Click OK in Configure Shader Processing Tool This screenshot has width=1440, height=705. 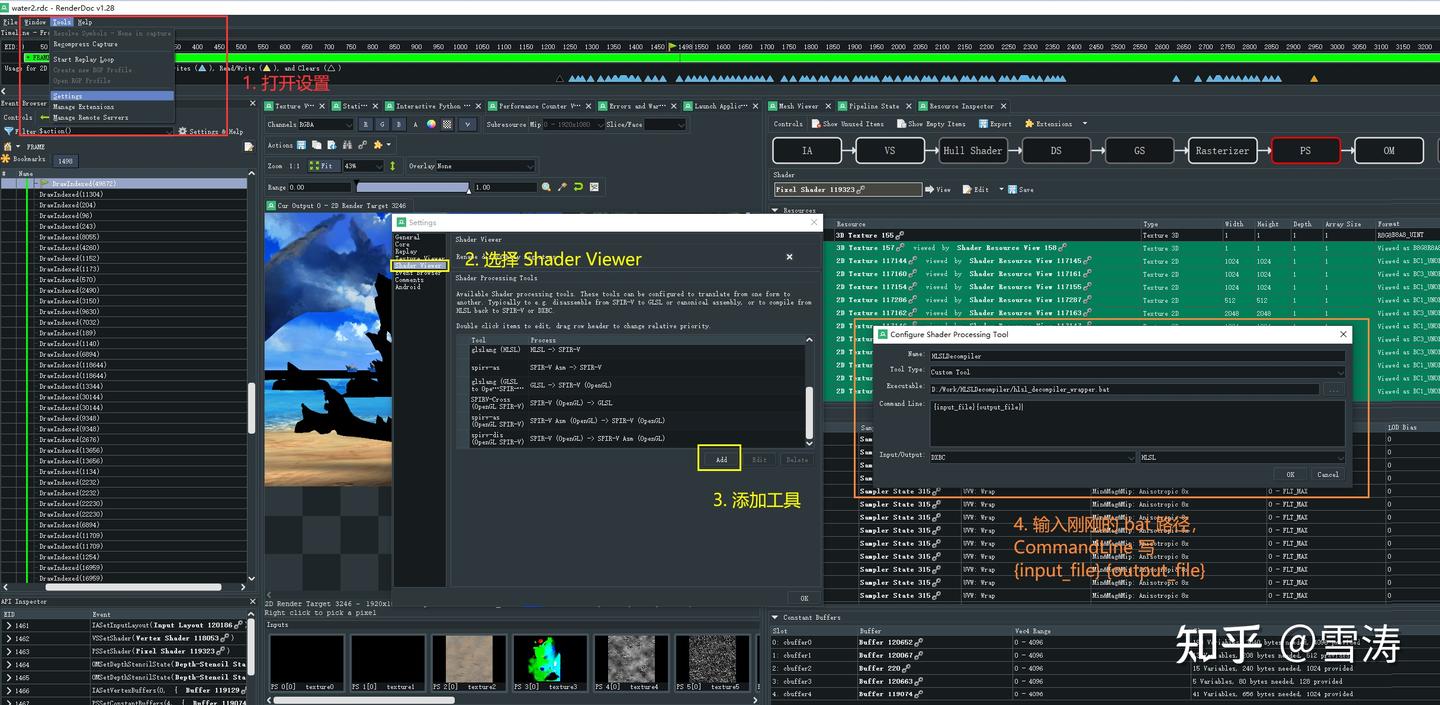pos(1290,474)
